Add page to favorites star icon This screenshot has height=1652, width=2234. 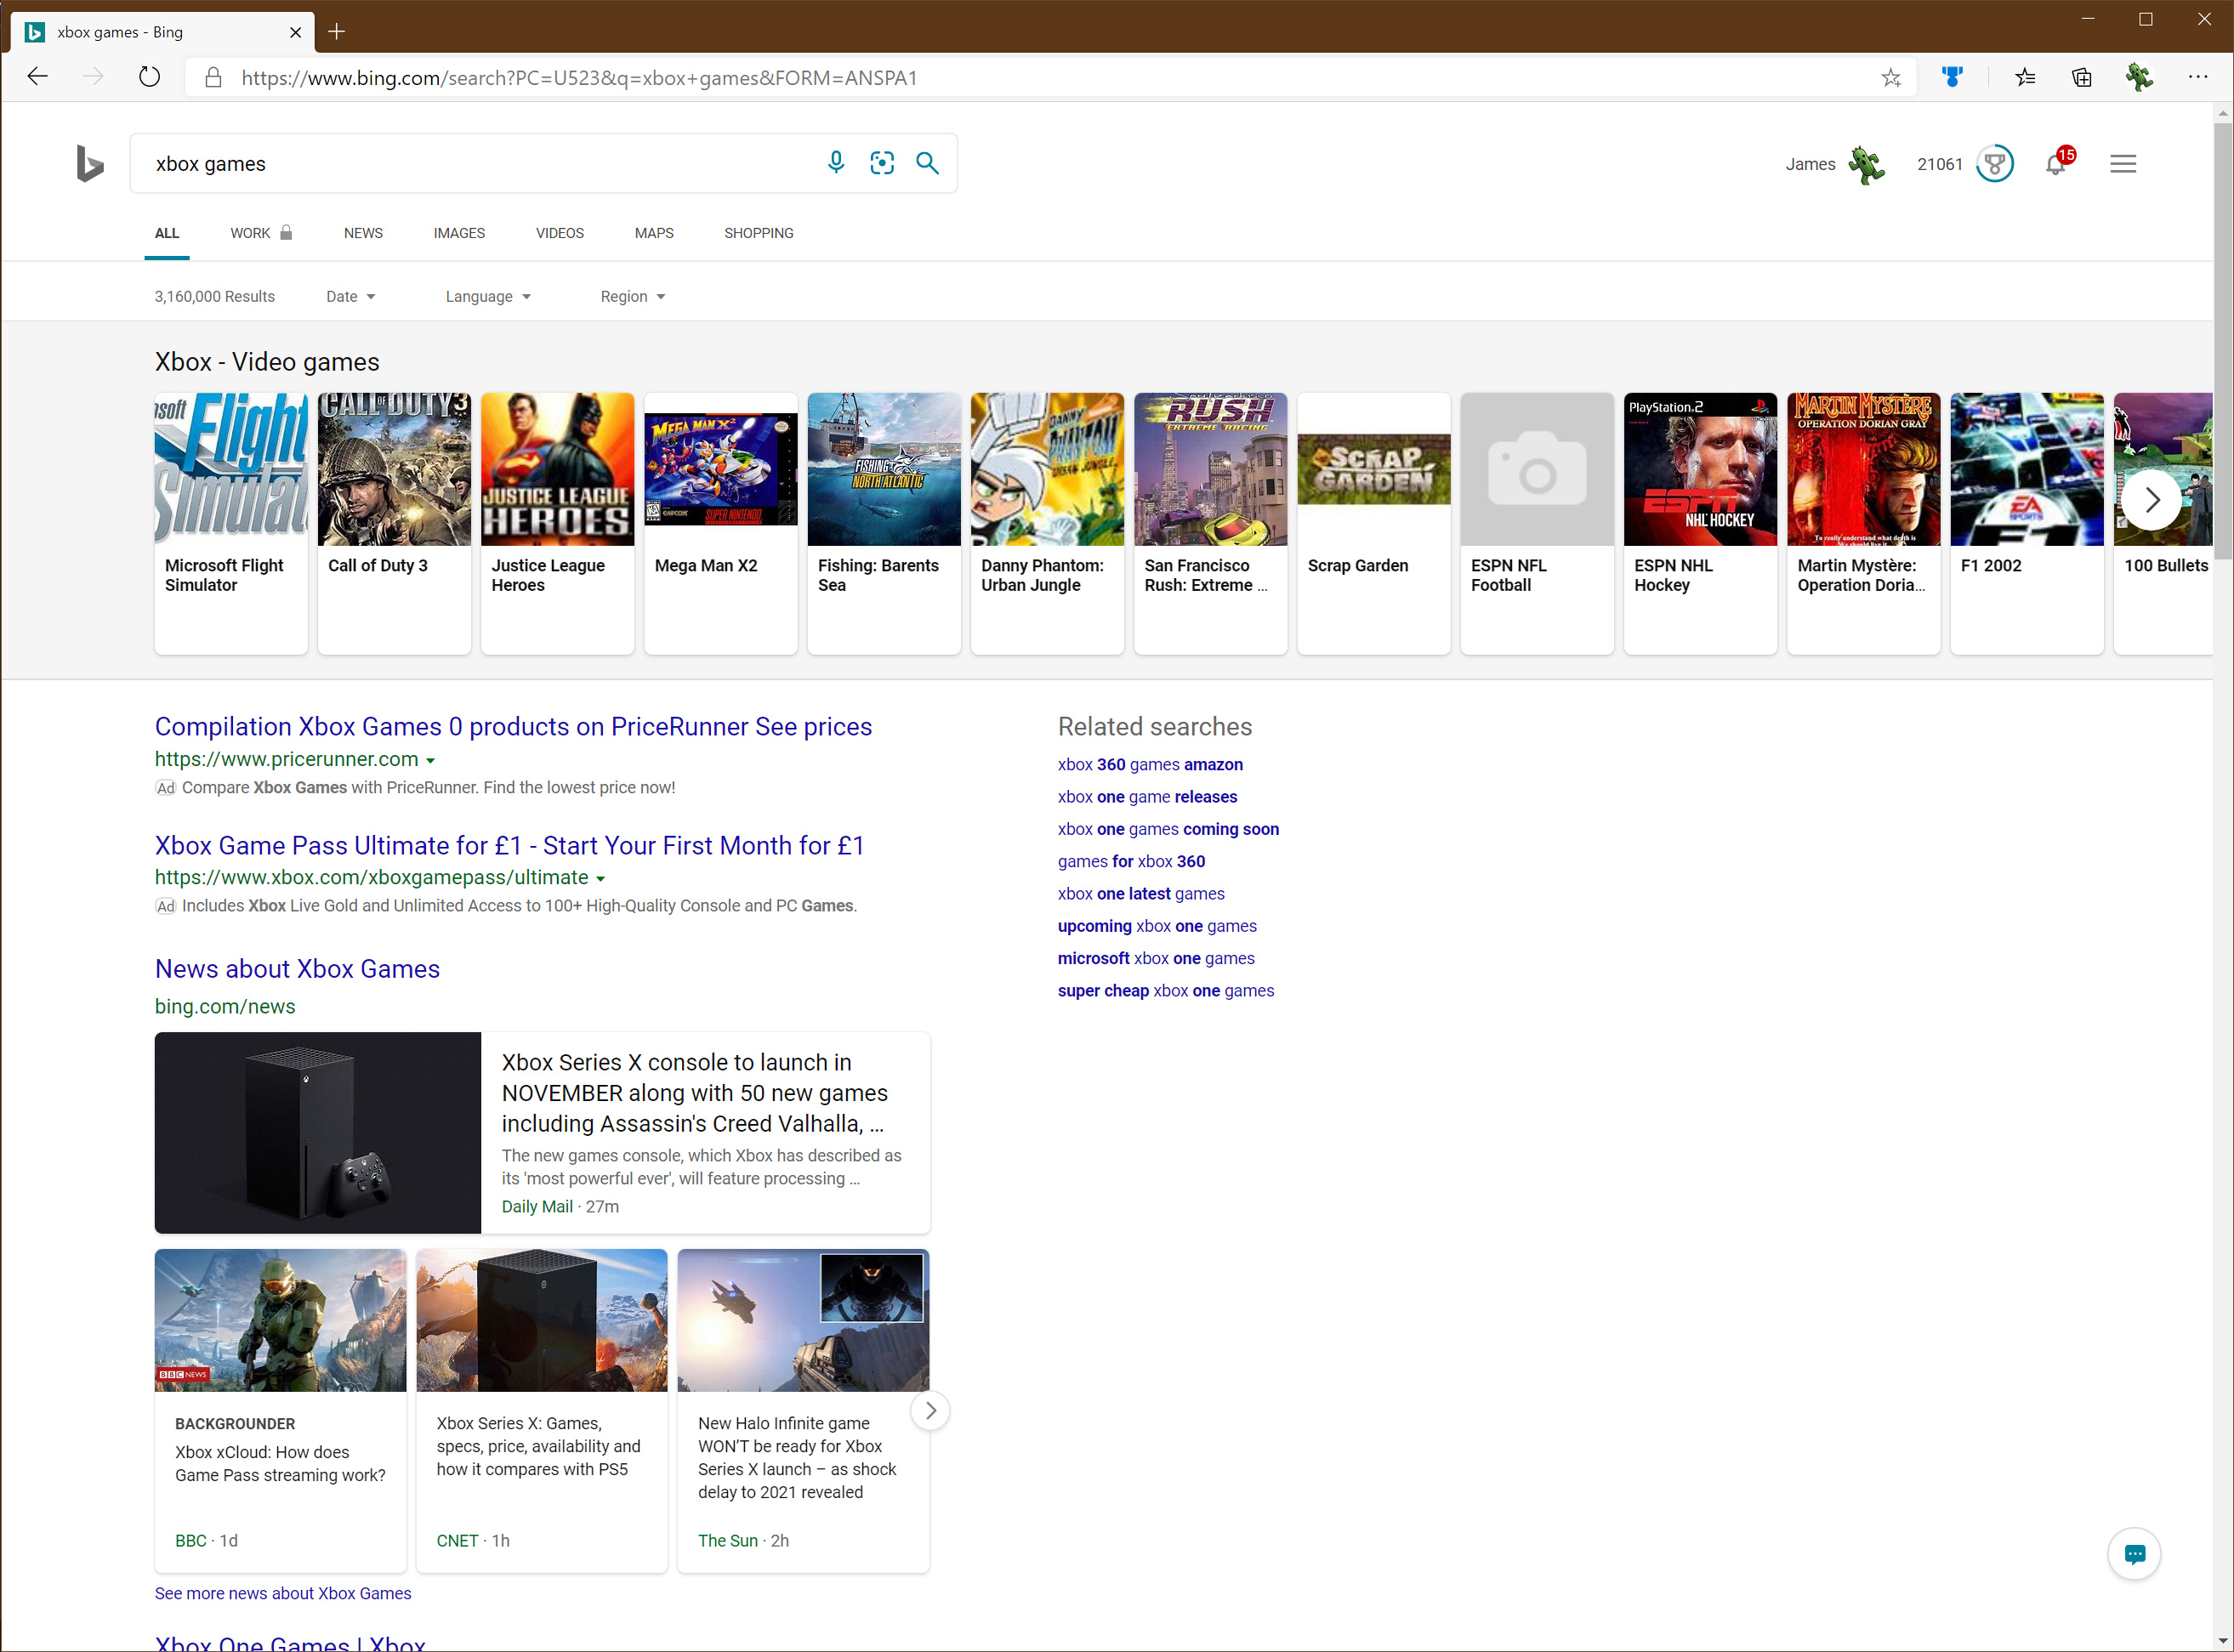click(x=1890, y=77)
